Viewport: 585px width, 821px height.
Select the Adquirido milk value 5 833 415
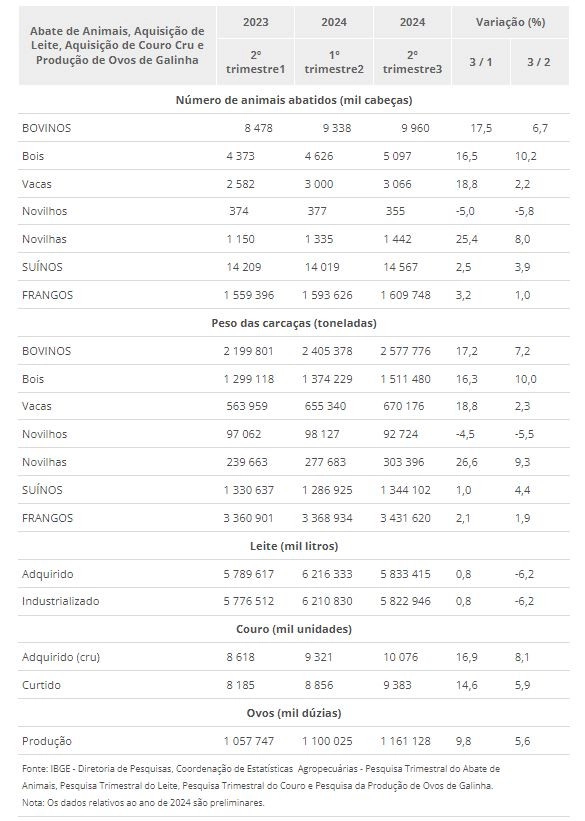(405, 574)
